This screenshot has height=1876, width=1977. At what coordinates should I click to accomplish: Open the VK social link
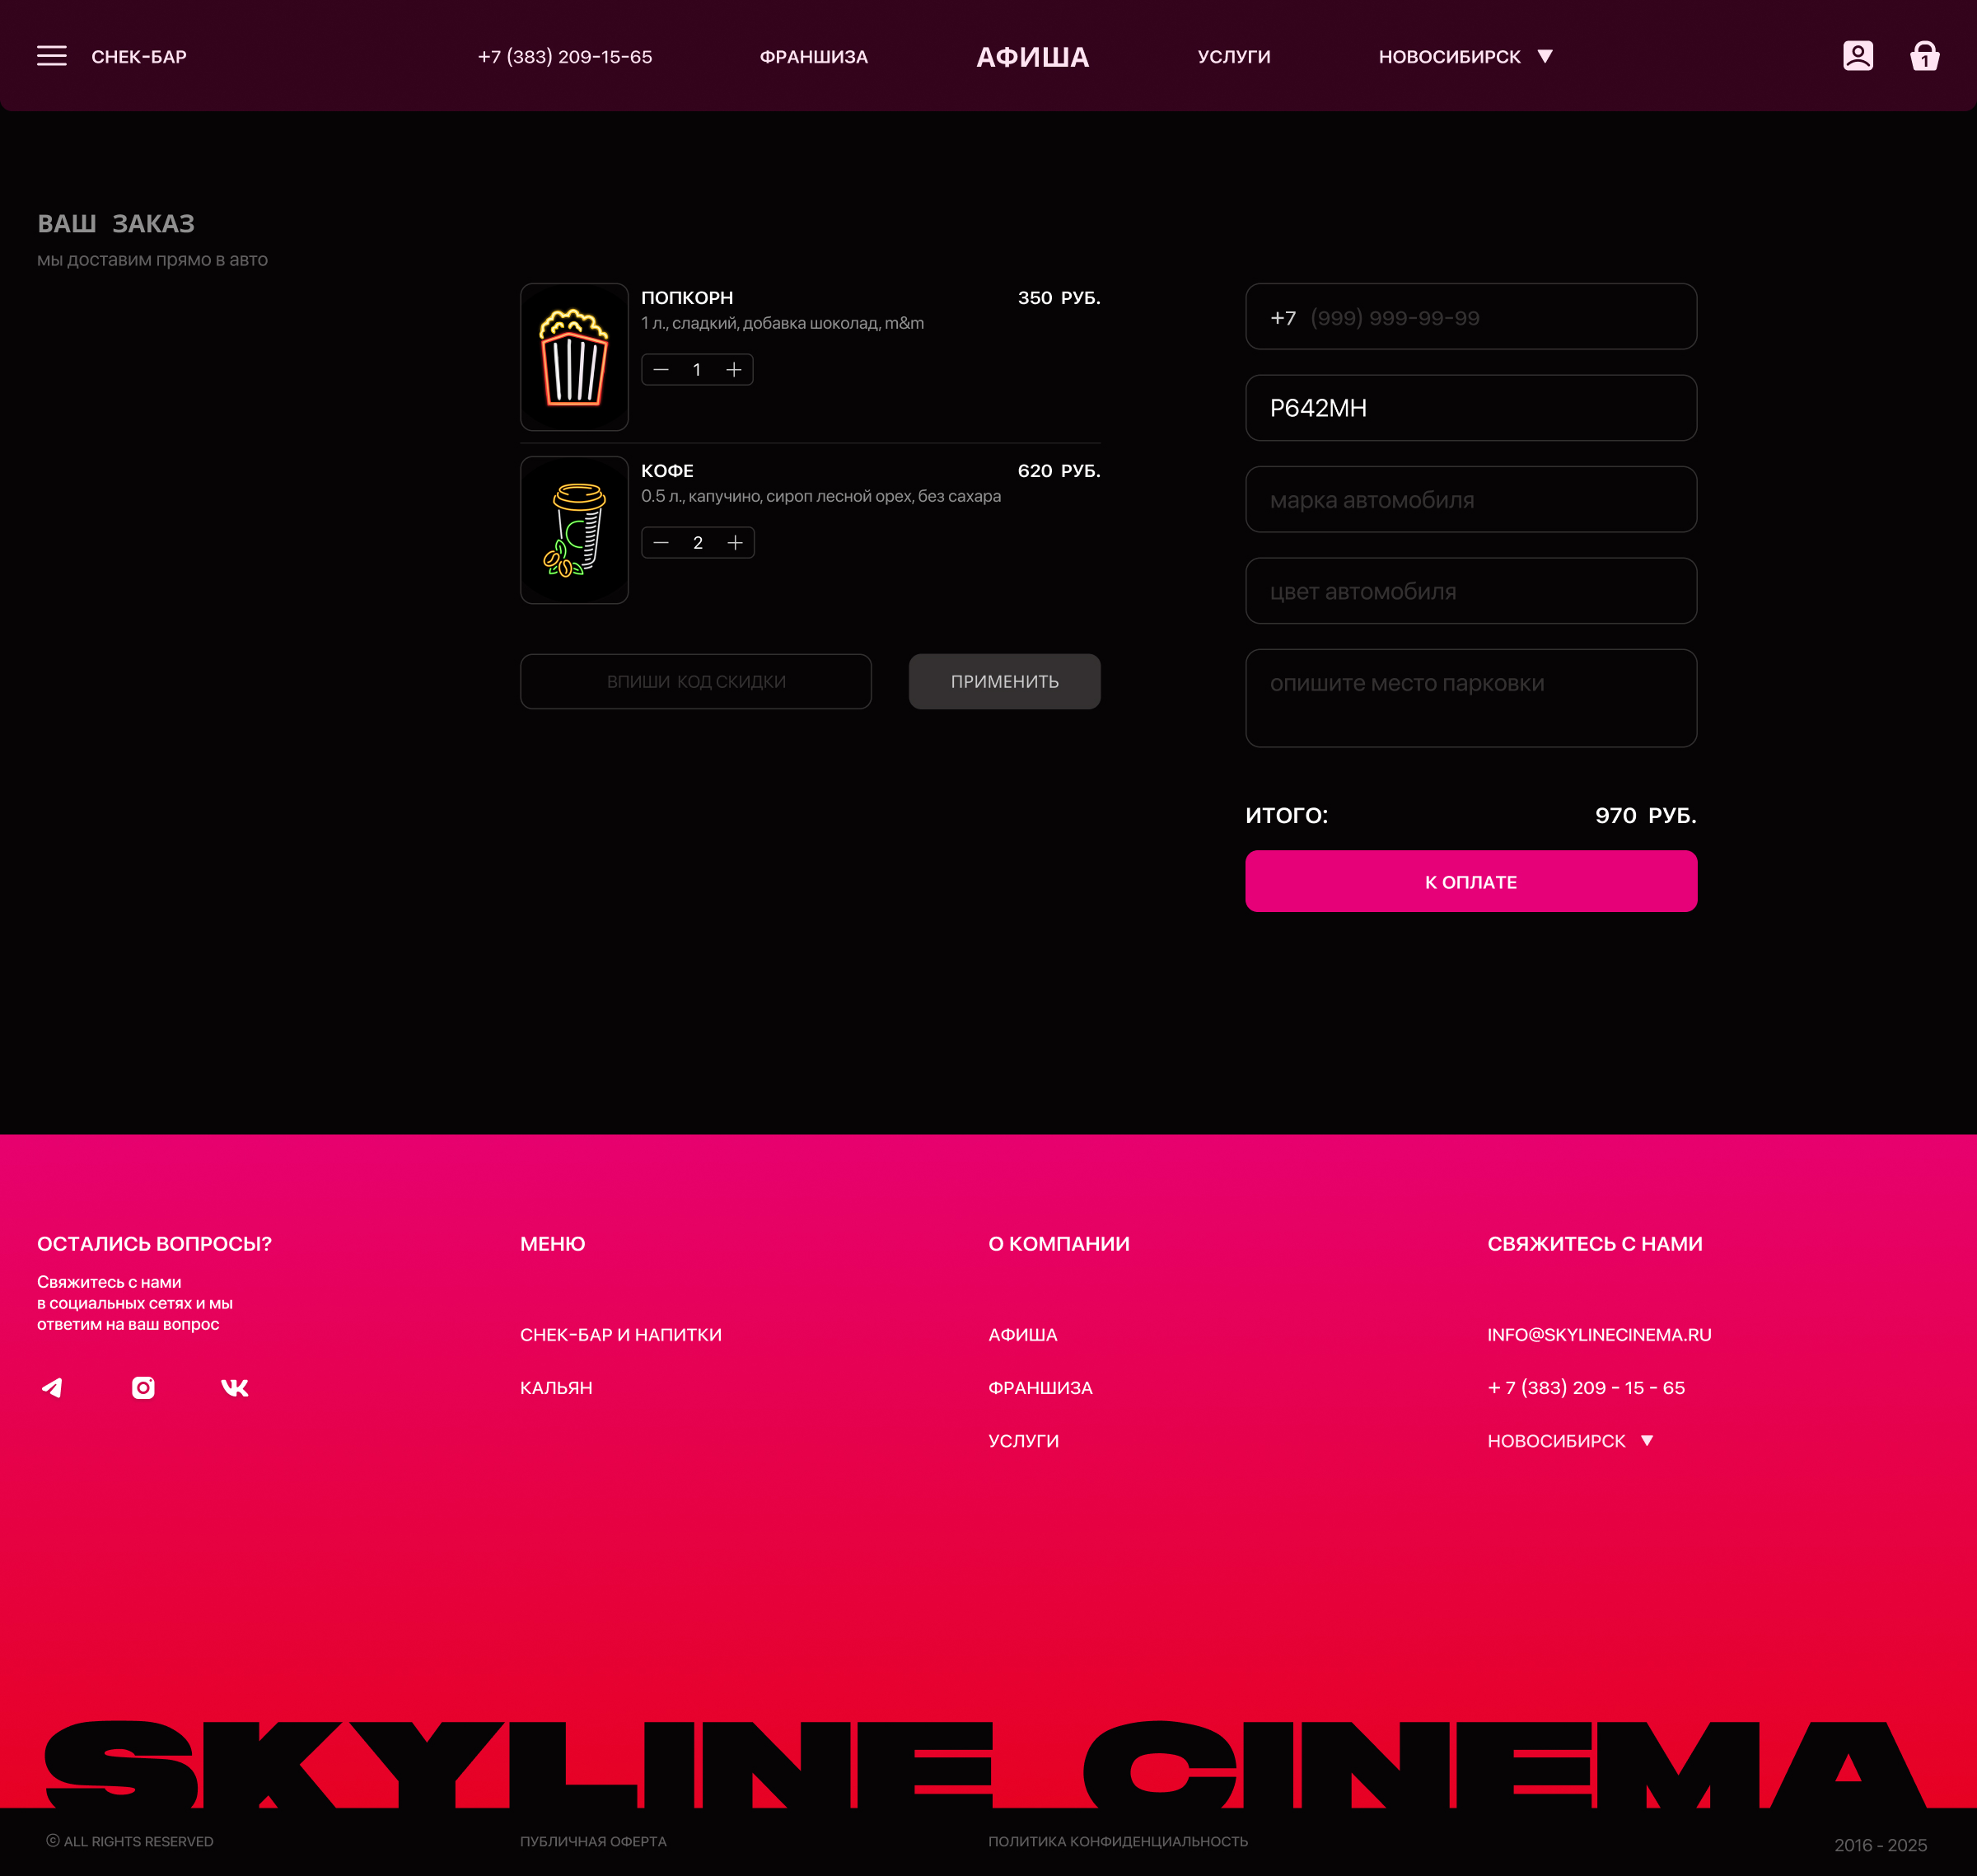[x=234, y=1387]
